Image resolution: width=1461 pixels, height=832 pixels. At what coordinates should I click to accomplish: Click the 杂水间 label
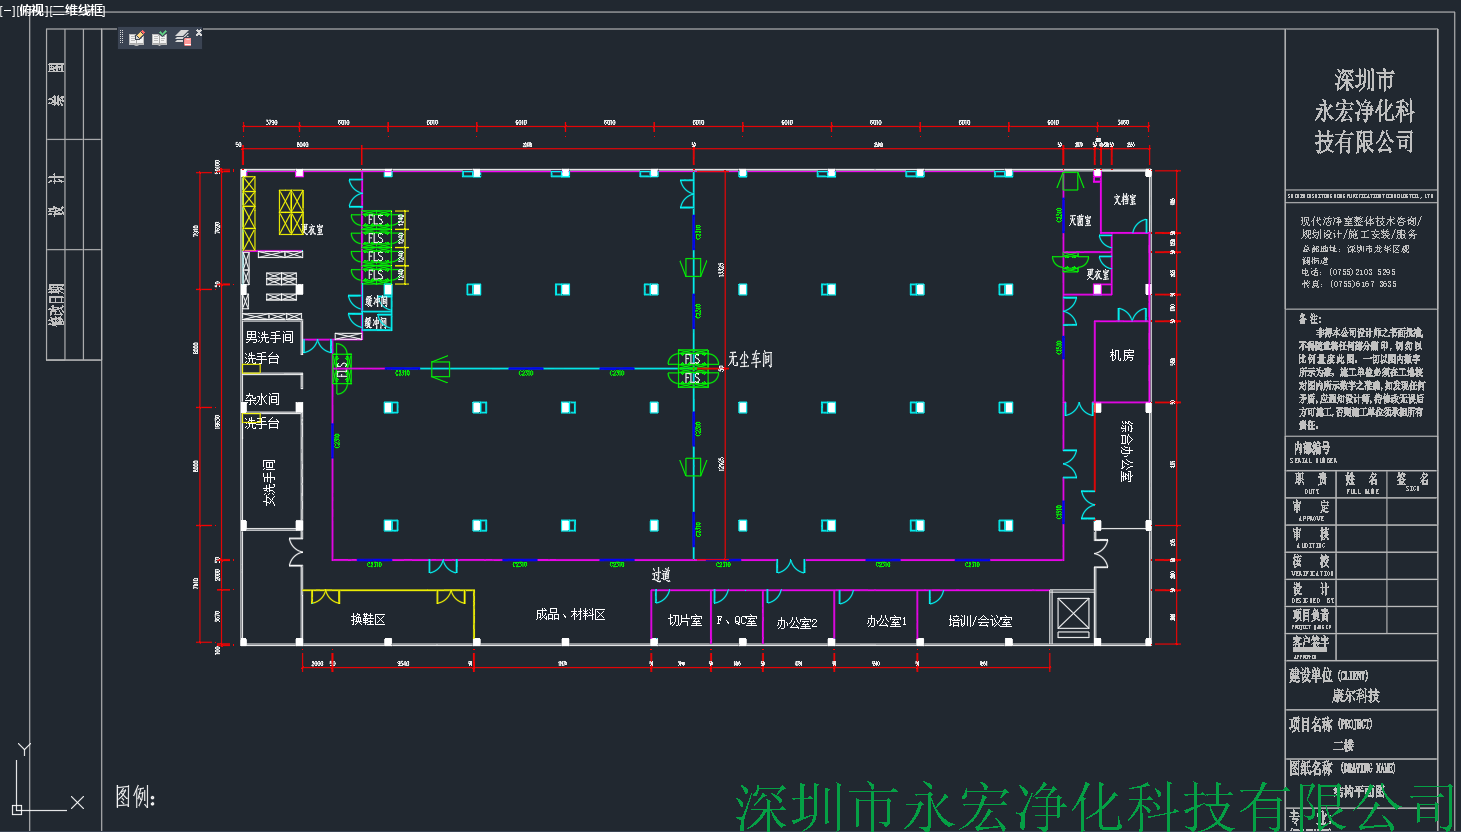[262, 400]
